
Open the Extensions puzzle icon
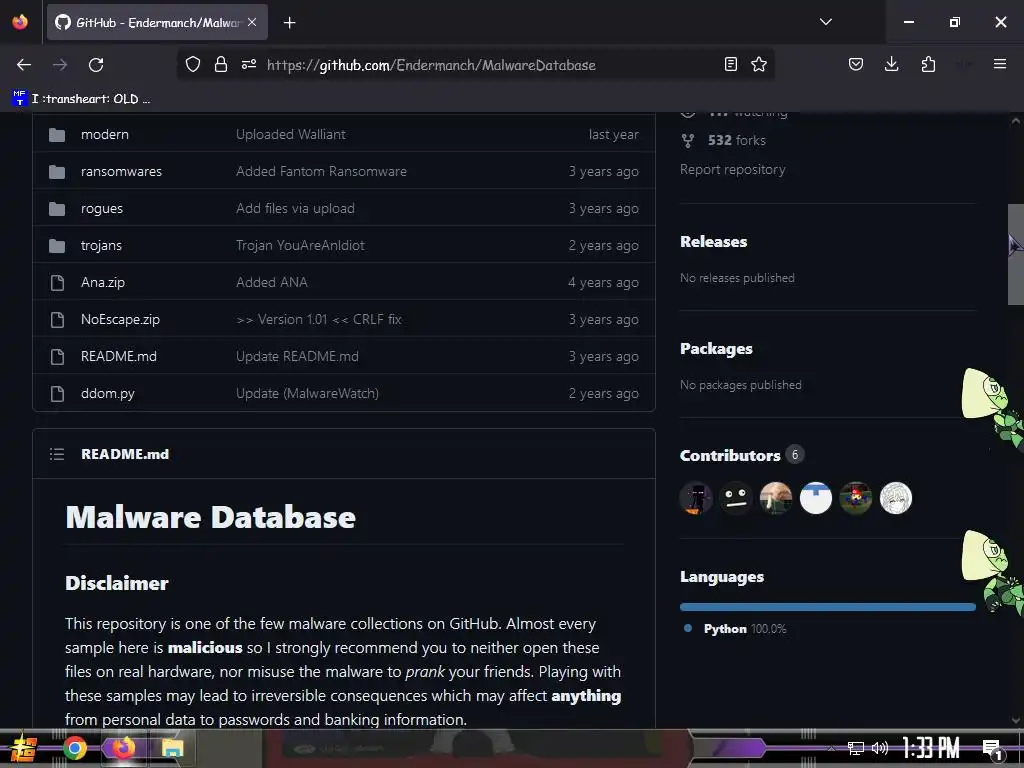pyautogui.click(x=928, y=64)
